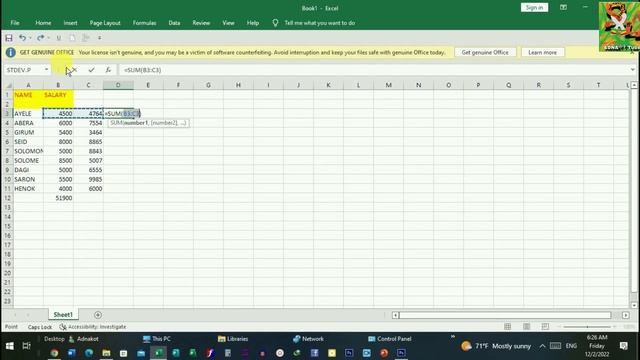
Task: Switch to Page Break Preview icon
Action: 545,327
